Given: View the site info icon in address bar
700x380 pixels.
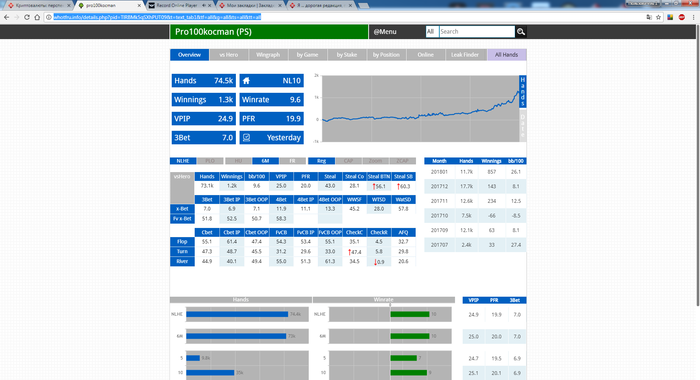Looking at the screenshot, I should (x=49, y=17).
